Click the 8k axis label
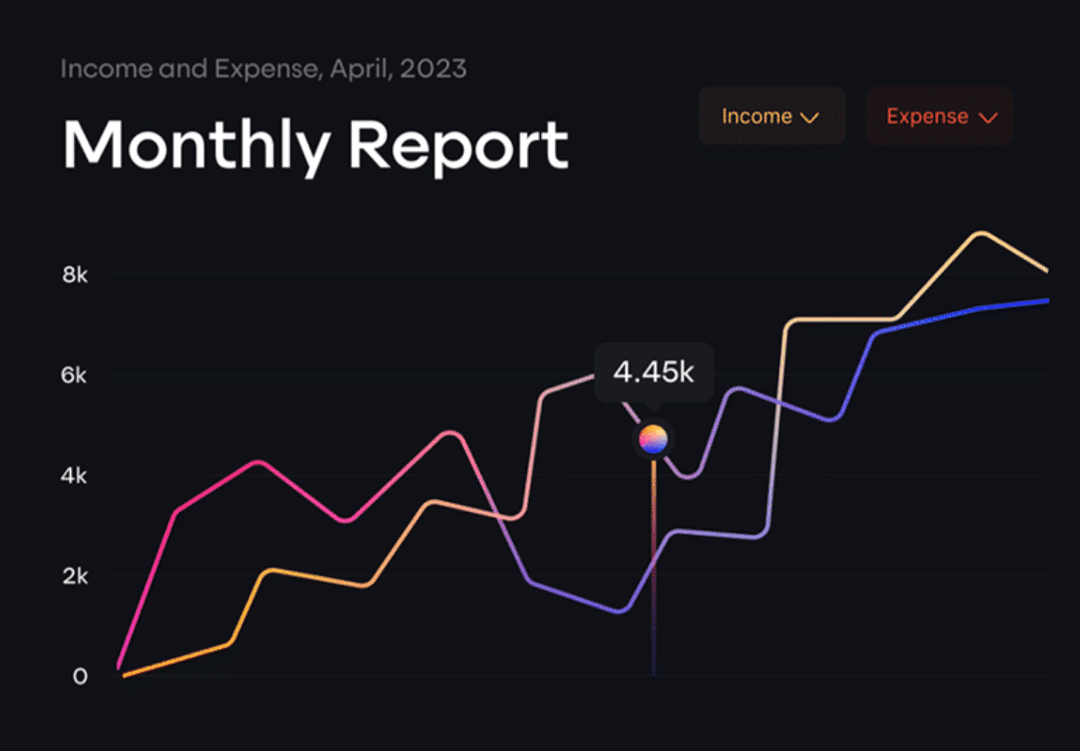 point(75,275)
